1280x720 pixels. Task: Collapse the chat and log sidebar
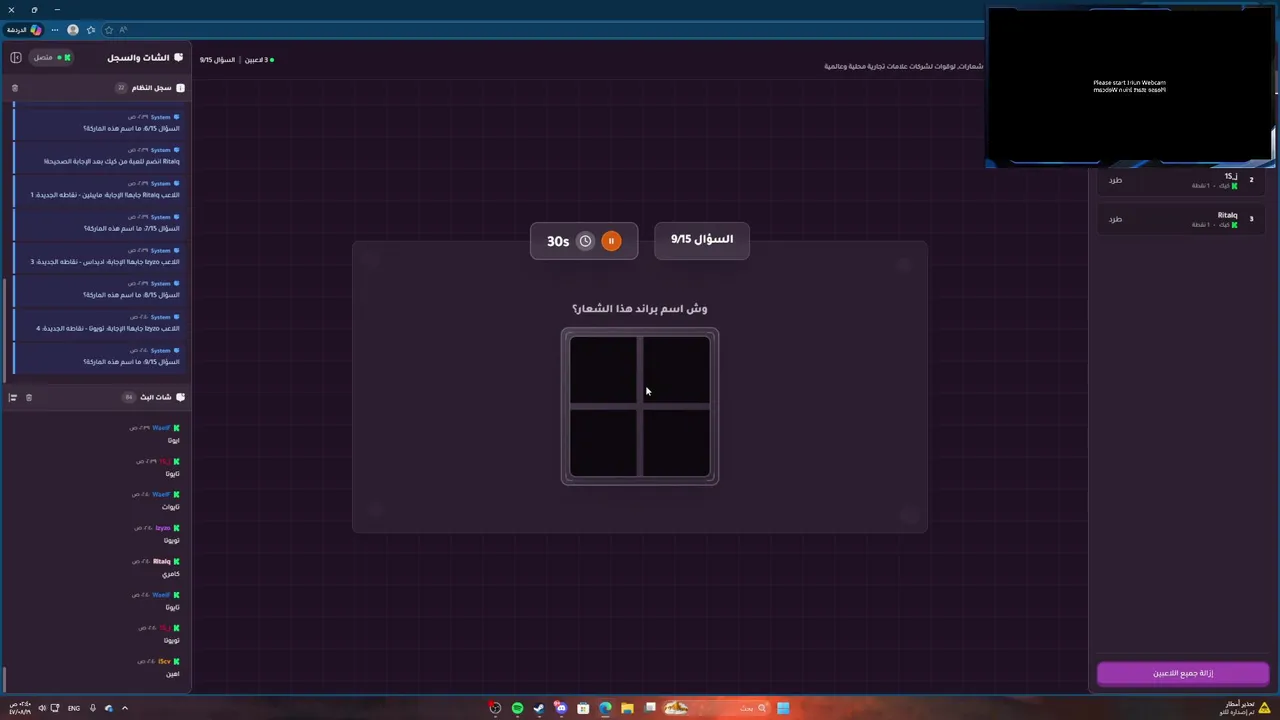pos(16,58)
